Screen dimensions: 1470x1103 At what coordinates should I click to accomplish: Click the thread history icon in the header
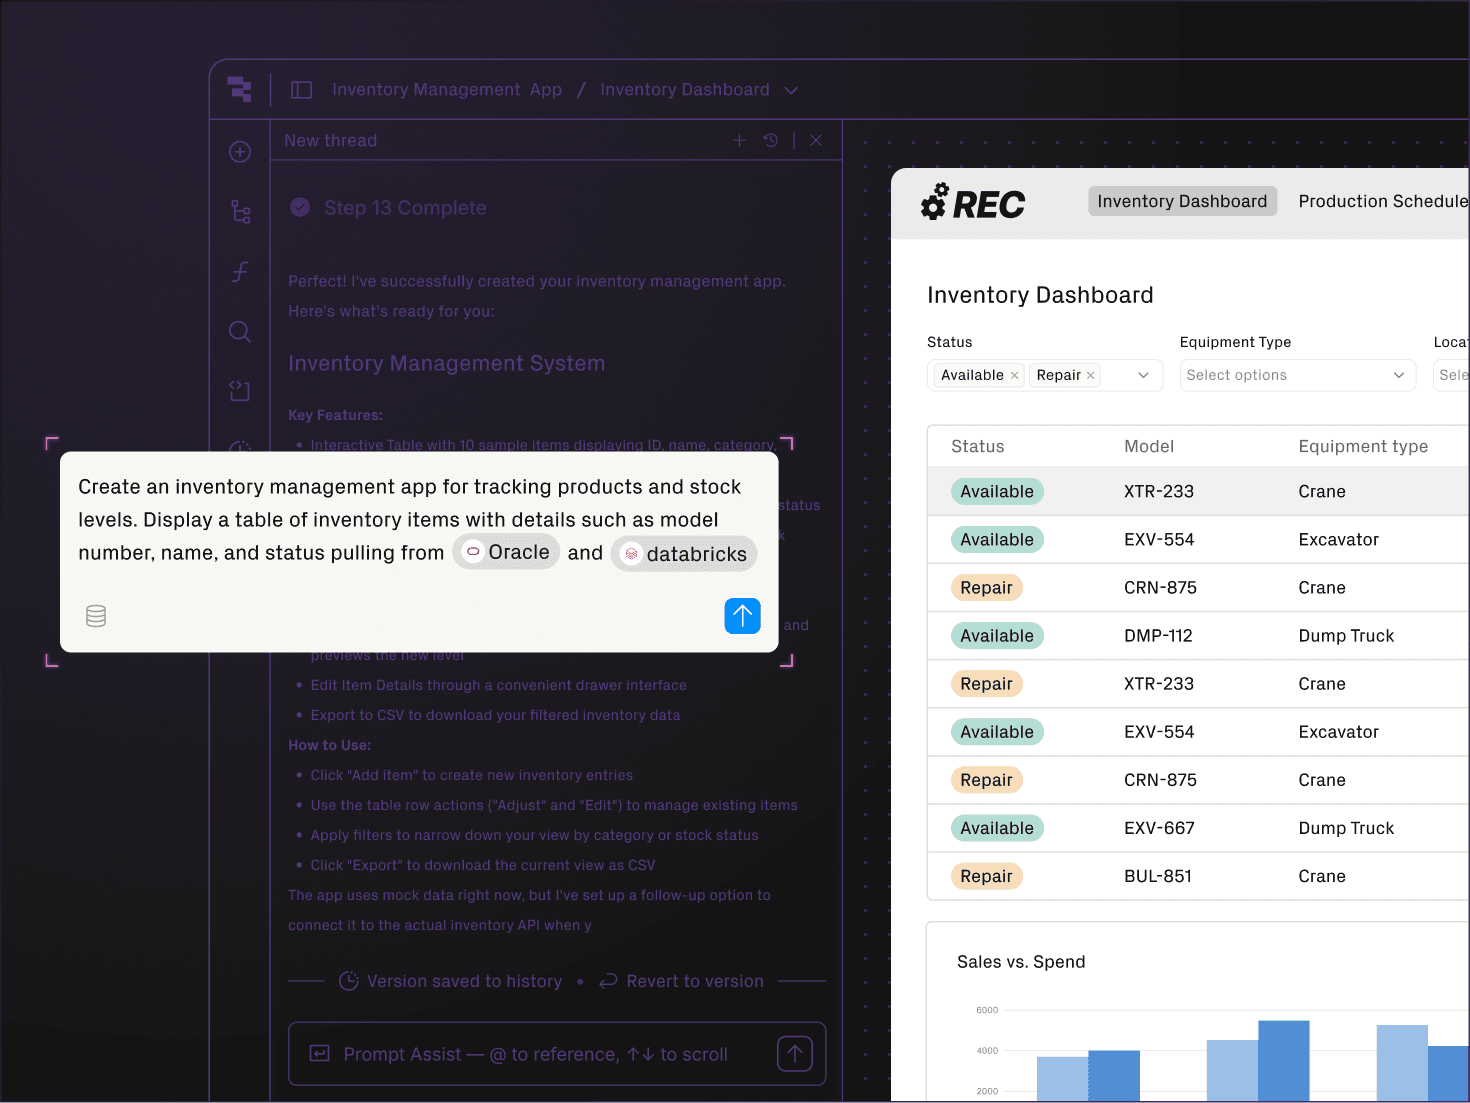[x=770, y=140]
